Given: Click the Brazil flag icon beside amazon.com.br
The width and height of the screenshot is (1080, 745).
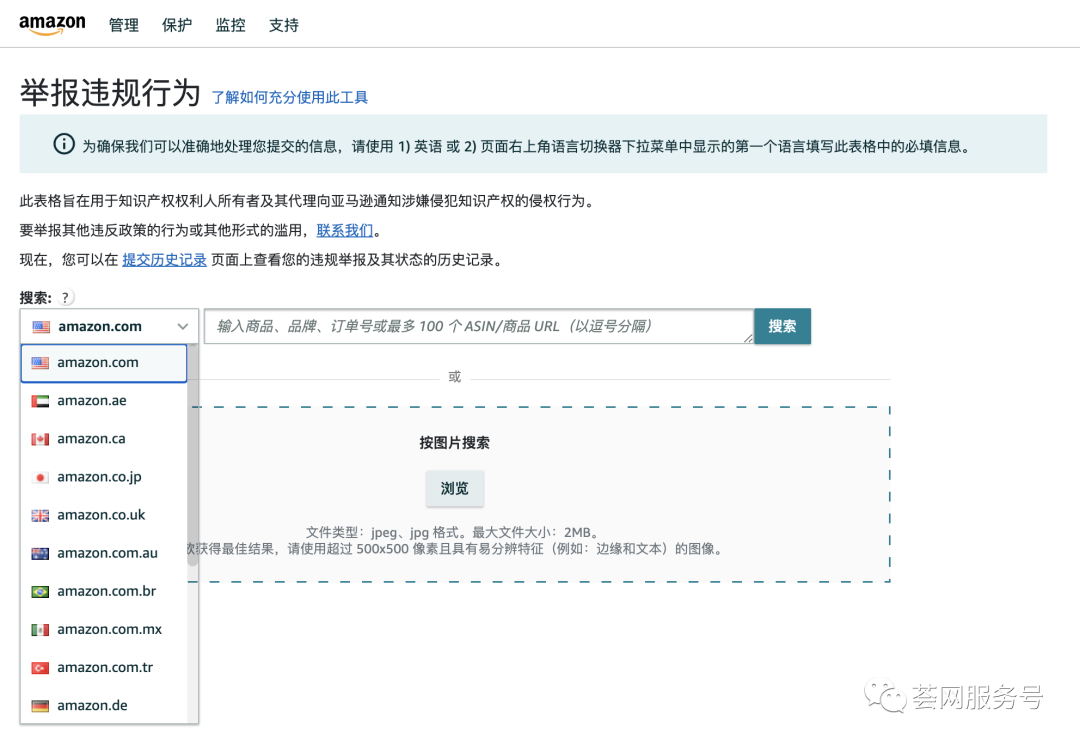Looking at the screenshot, I should 39,591.
